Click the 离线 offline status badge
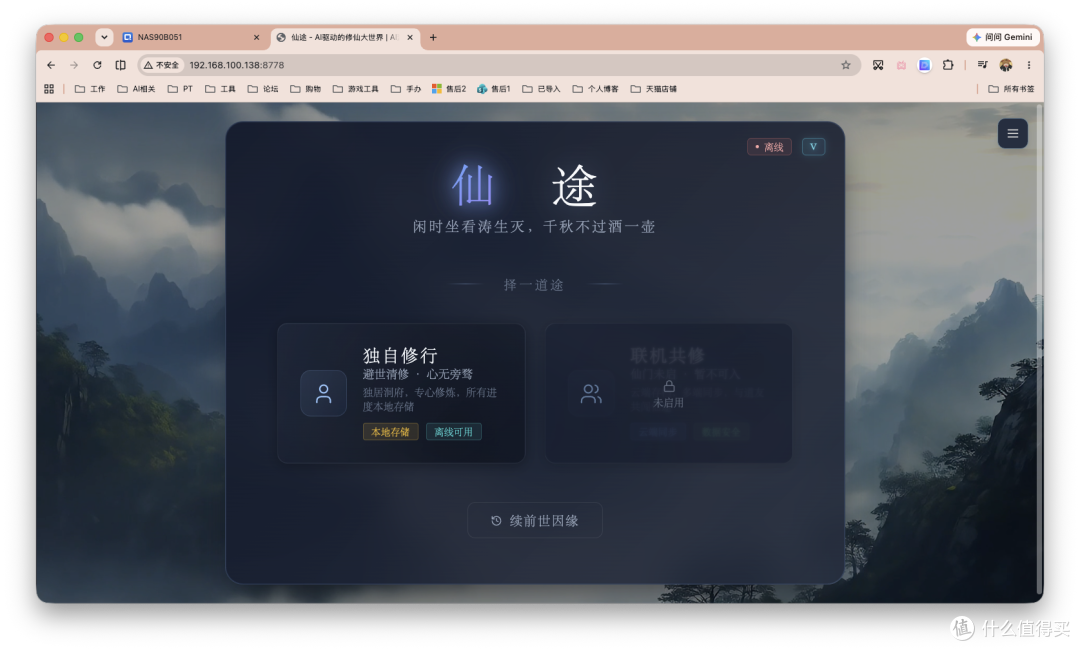Viewport: 1080px width, 651px height. click(769, 147)
